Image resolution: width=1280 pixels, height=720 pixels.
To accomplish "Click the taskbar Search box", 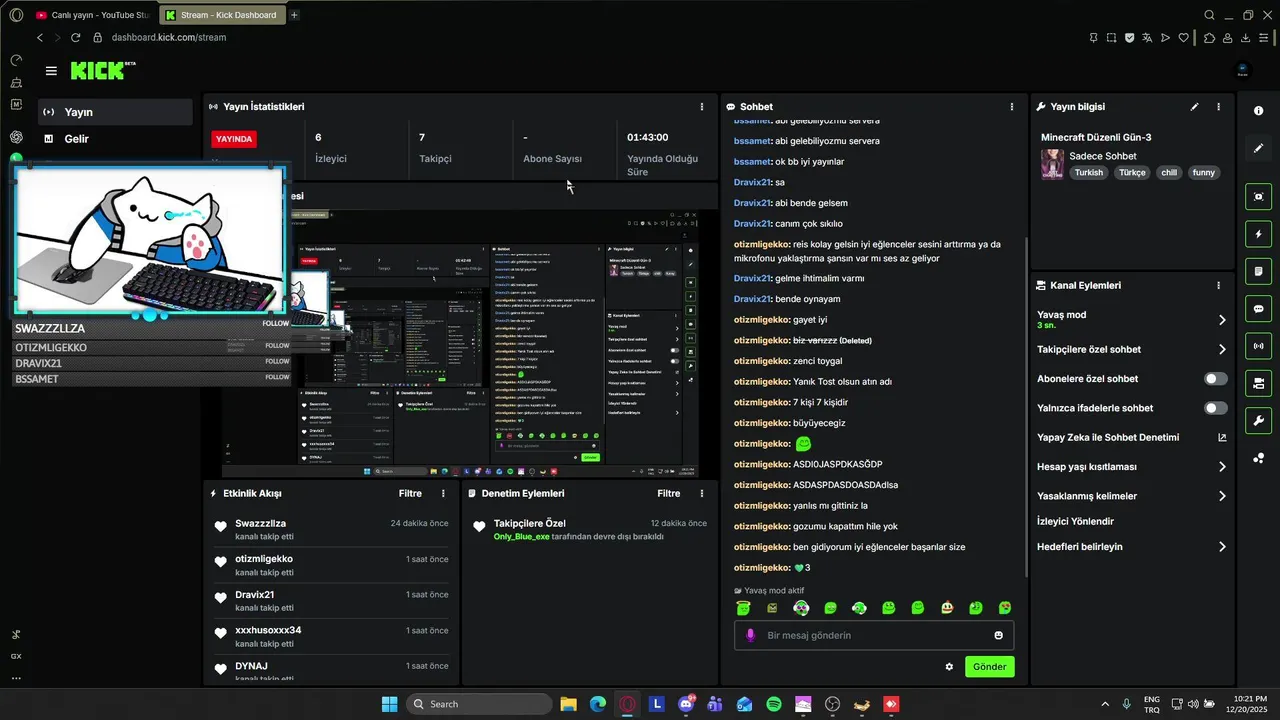I will point(480,704).
